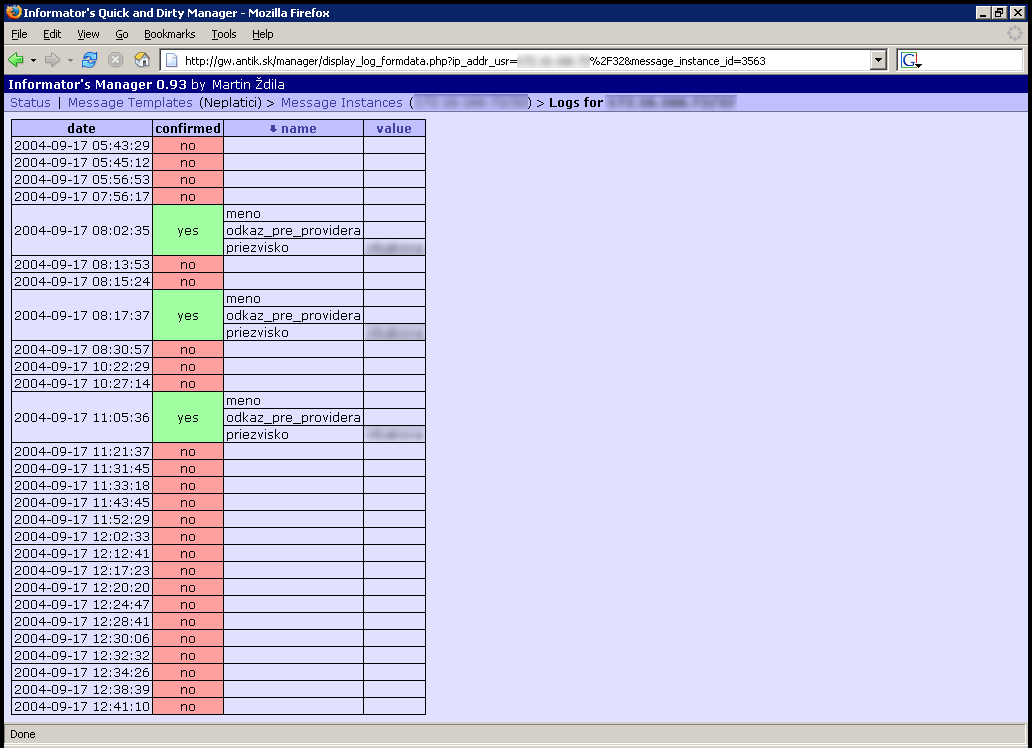The width and height of the screenshot is (1032, 748).
Task: Open the Back button history dropdown arrow
Action: 33,60
